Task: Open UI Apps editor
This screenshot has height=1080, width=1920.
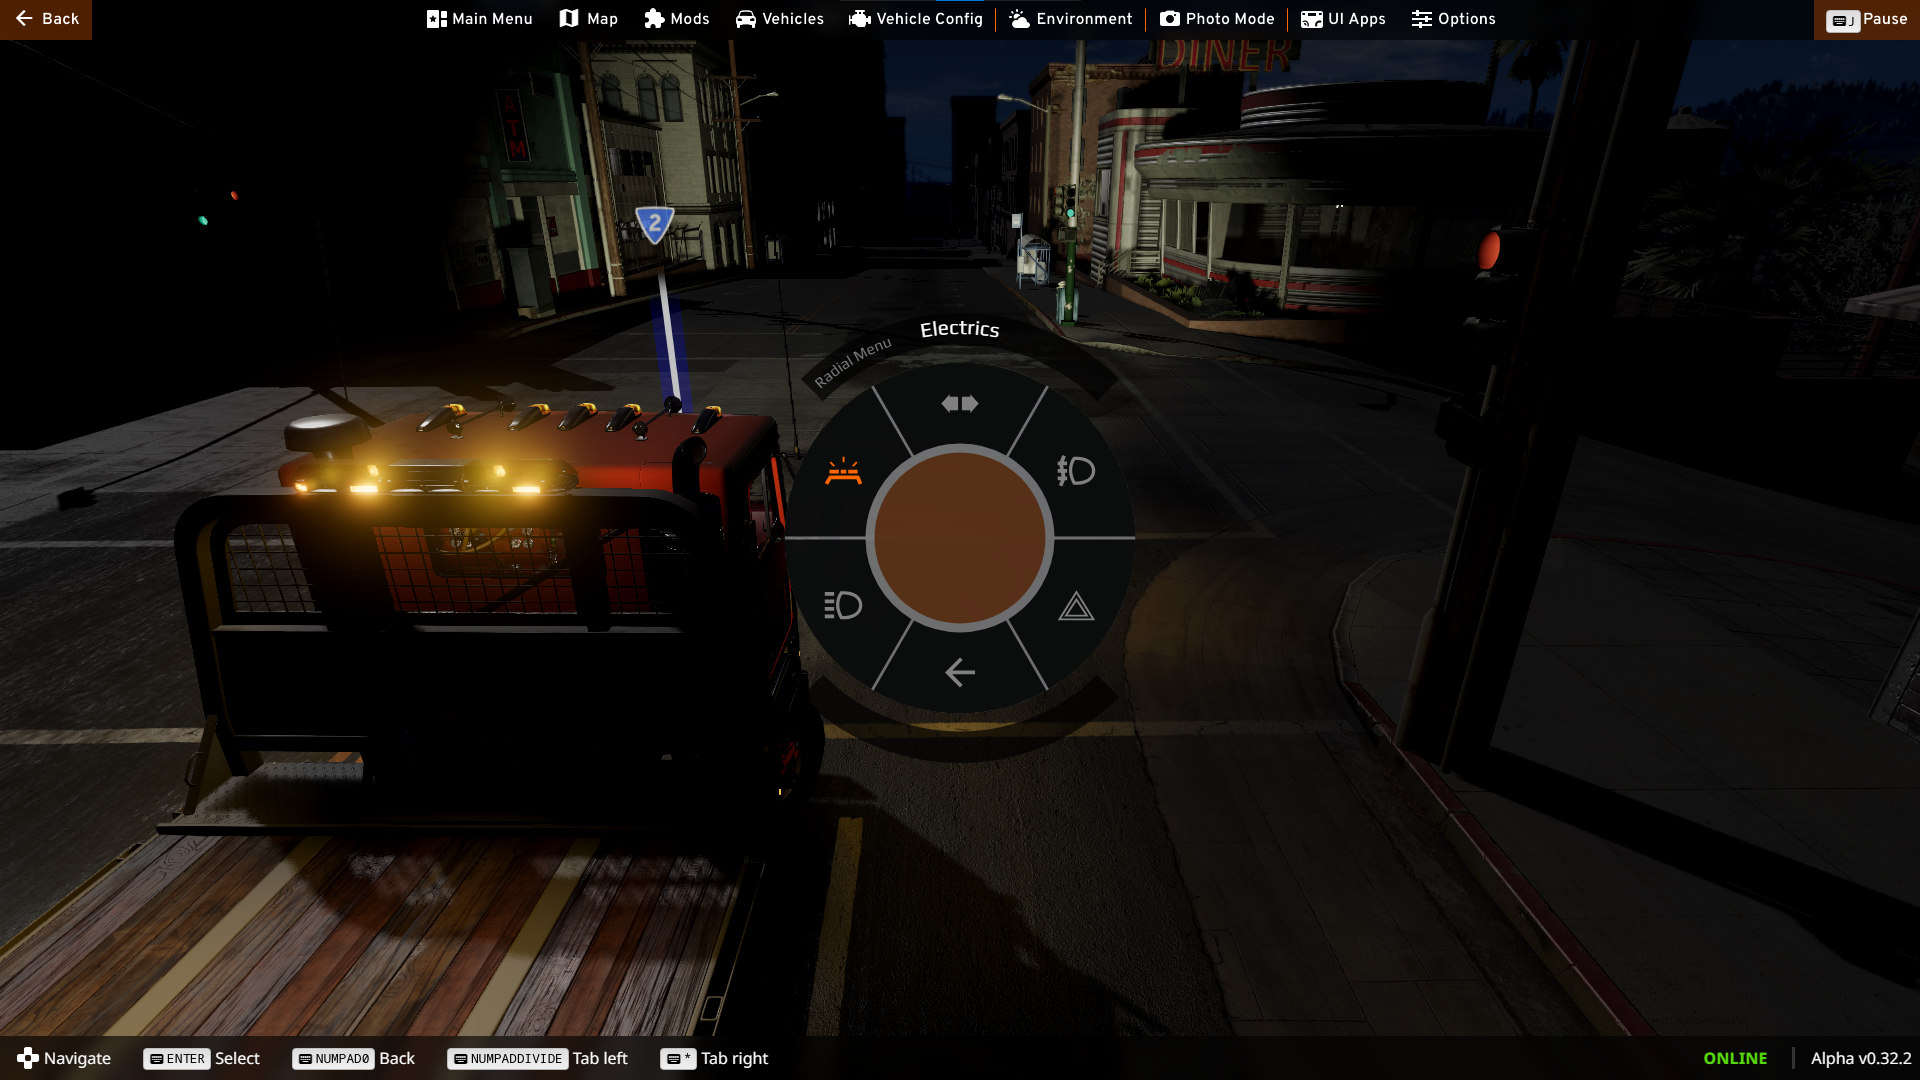Action: click(x=1343, y=19)
